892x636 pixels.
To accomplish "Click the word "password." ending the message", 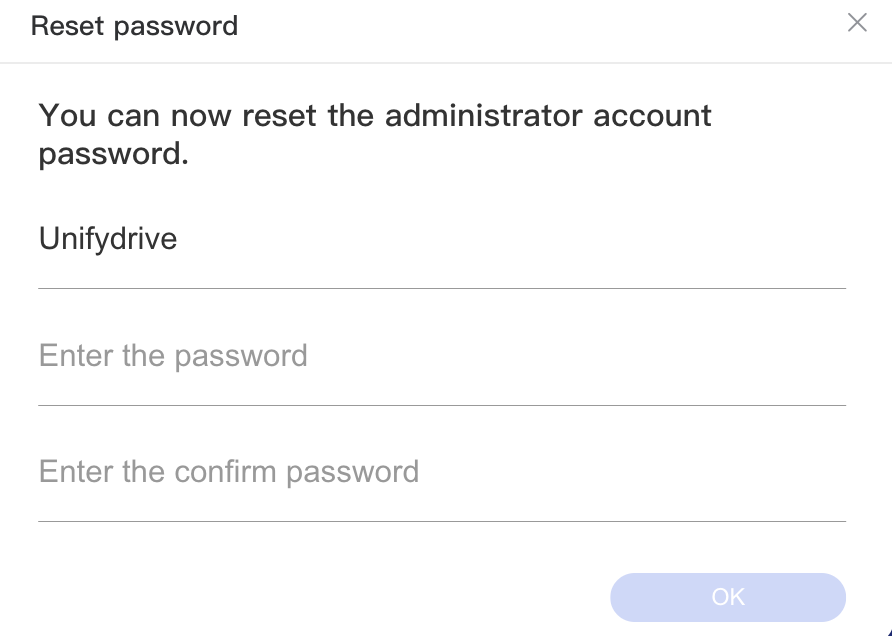I will coord(113,155).
